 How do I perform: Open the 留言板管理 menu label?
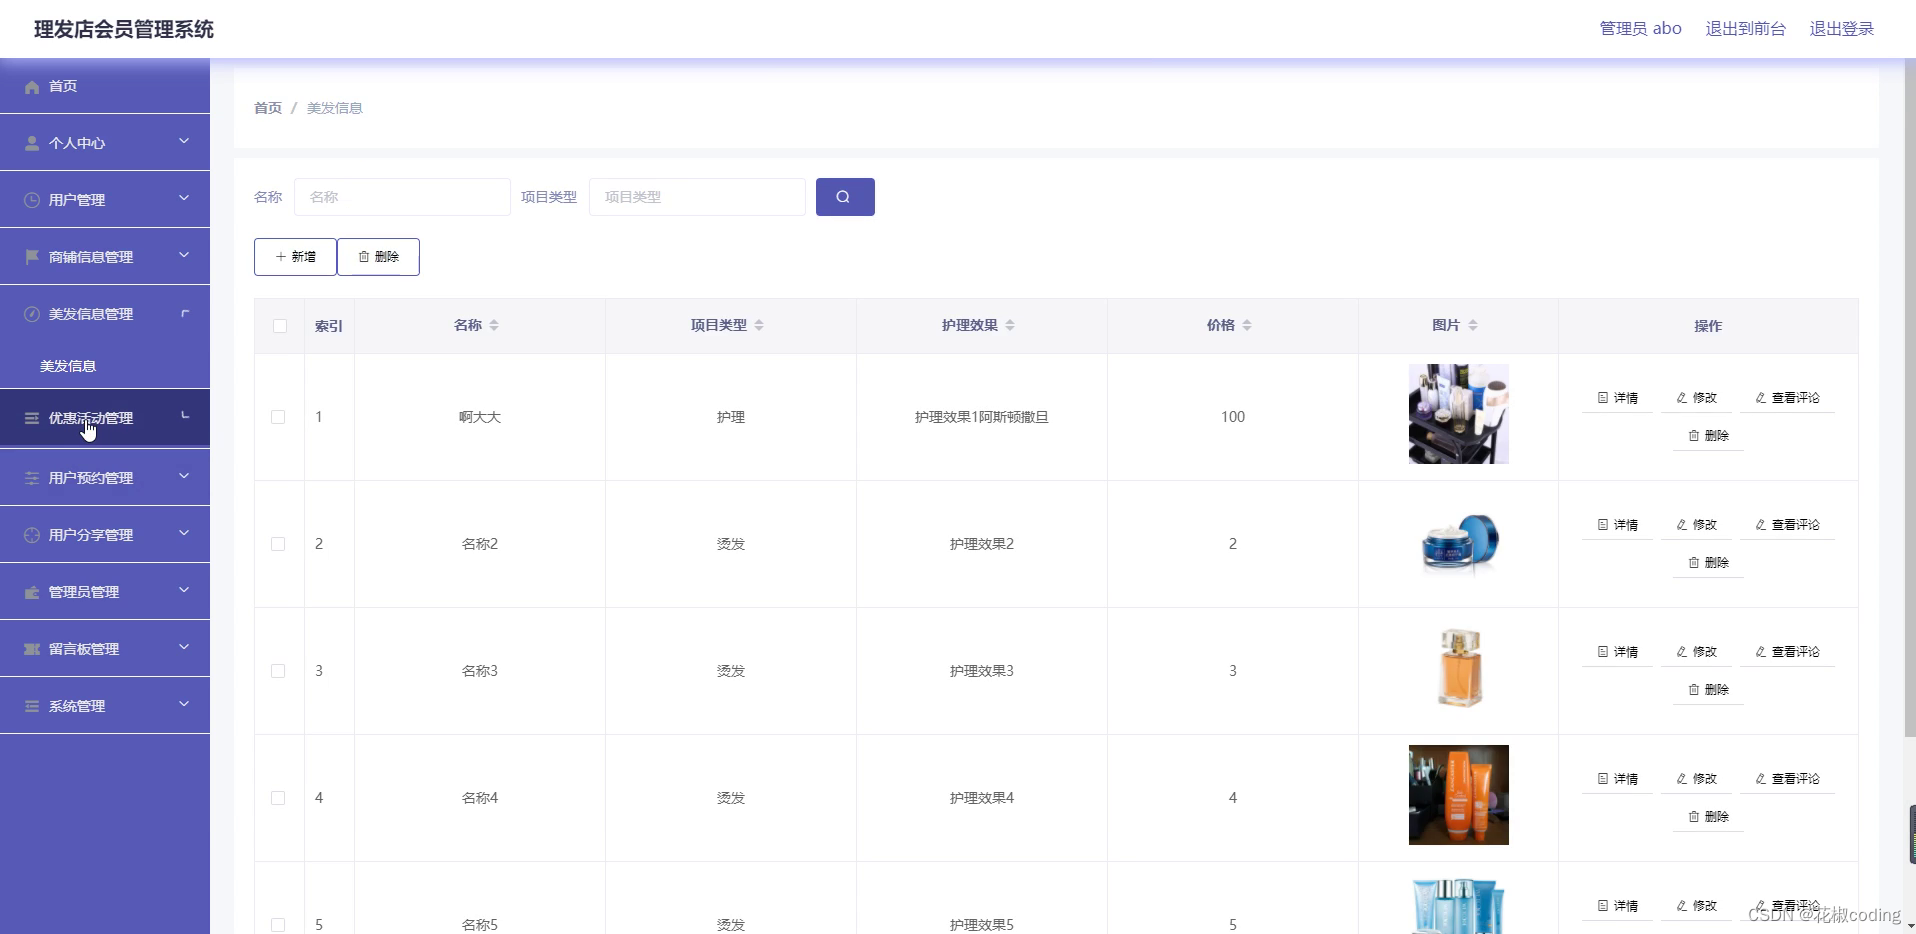(84, 649)
